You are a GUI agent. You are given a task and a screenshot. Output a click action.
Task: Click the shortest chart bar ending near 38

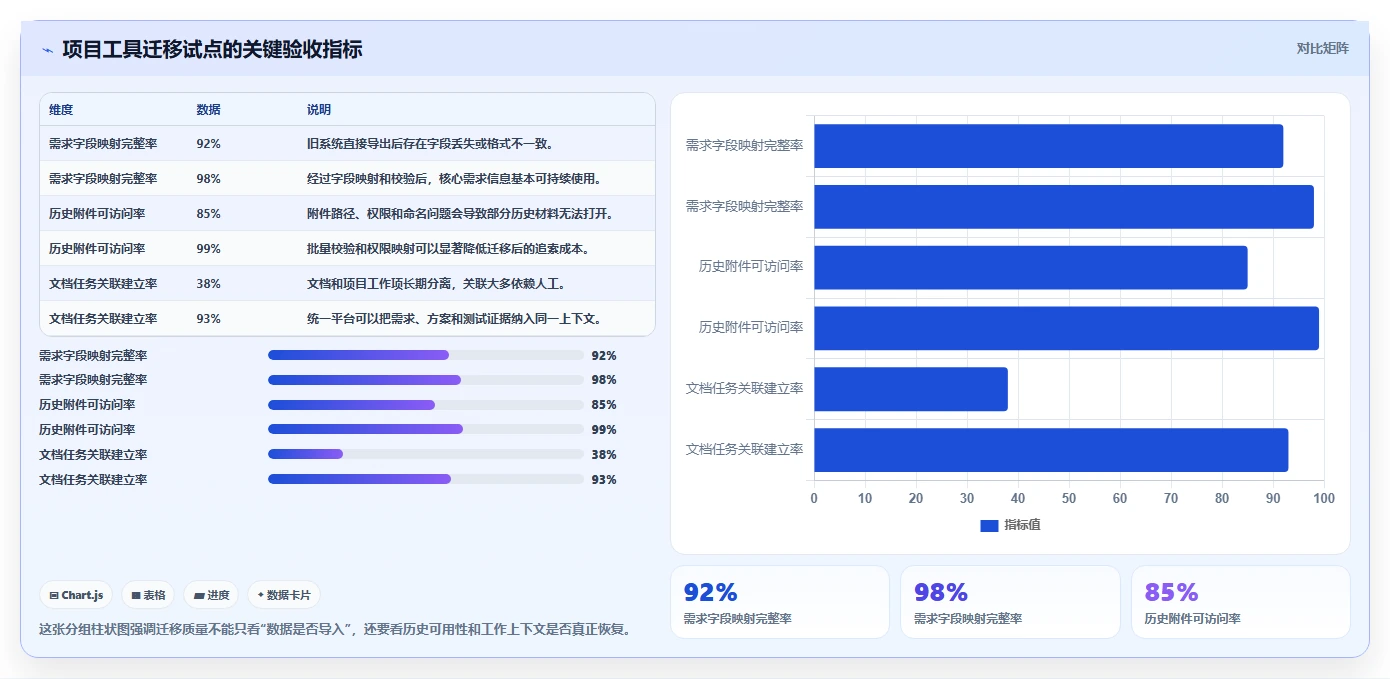pyautogui.click(x=911, y=389)
